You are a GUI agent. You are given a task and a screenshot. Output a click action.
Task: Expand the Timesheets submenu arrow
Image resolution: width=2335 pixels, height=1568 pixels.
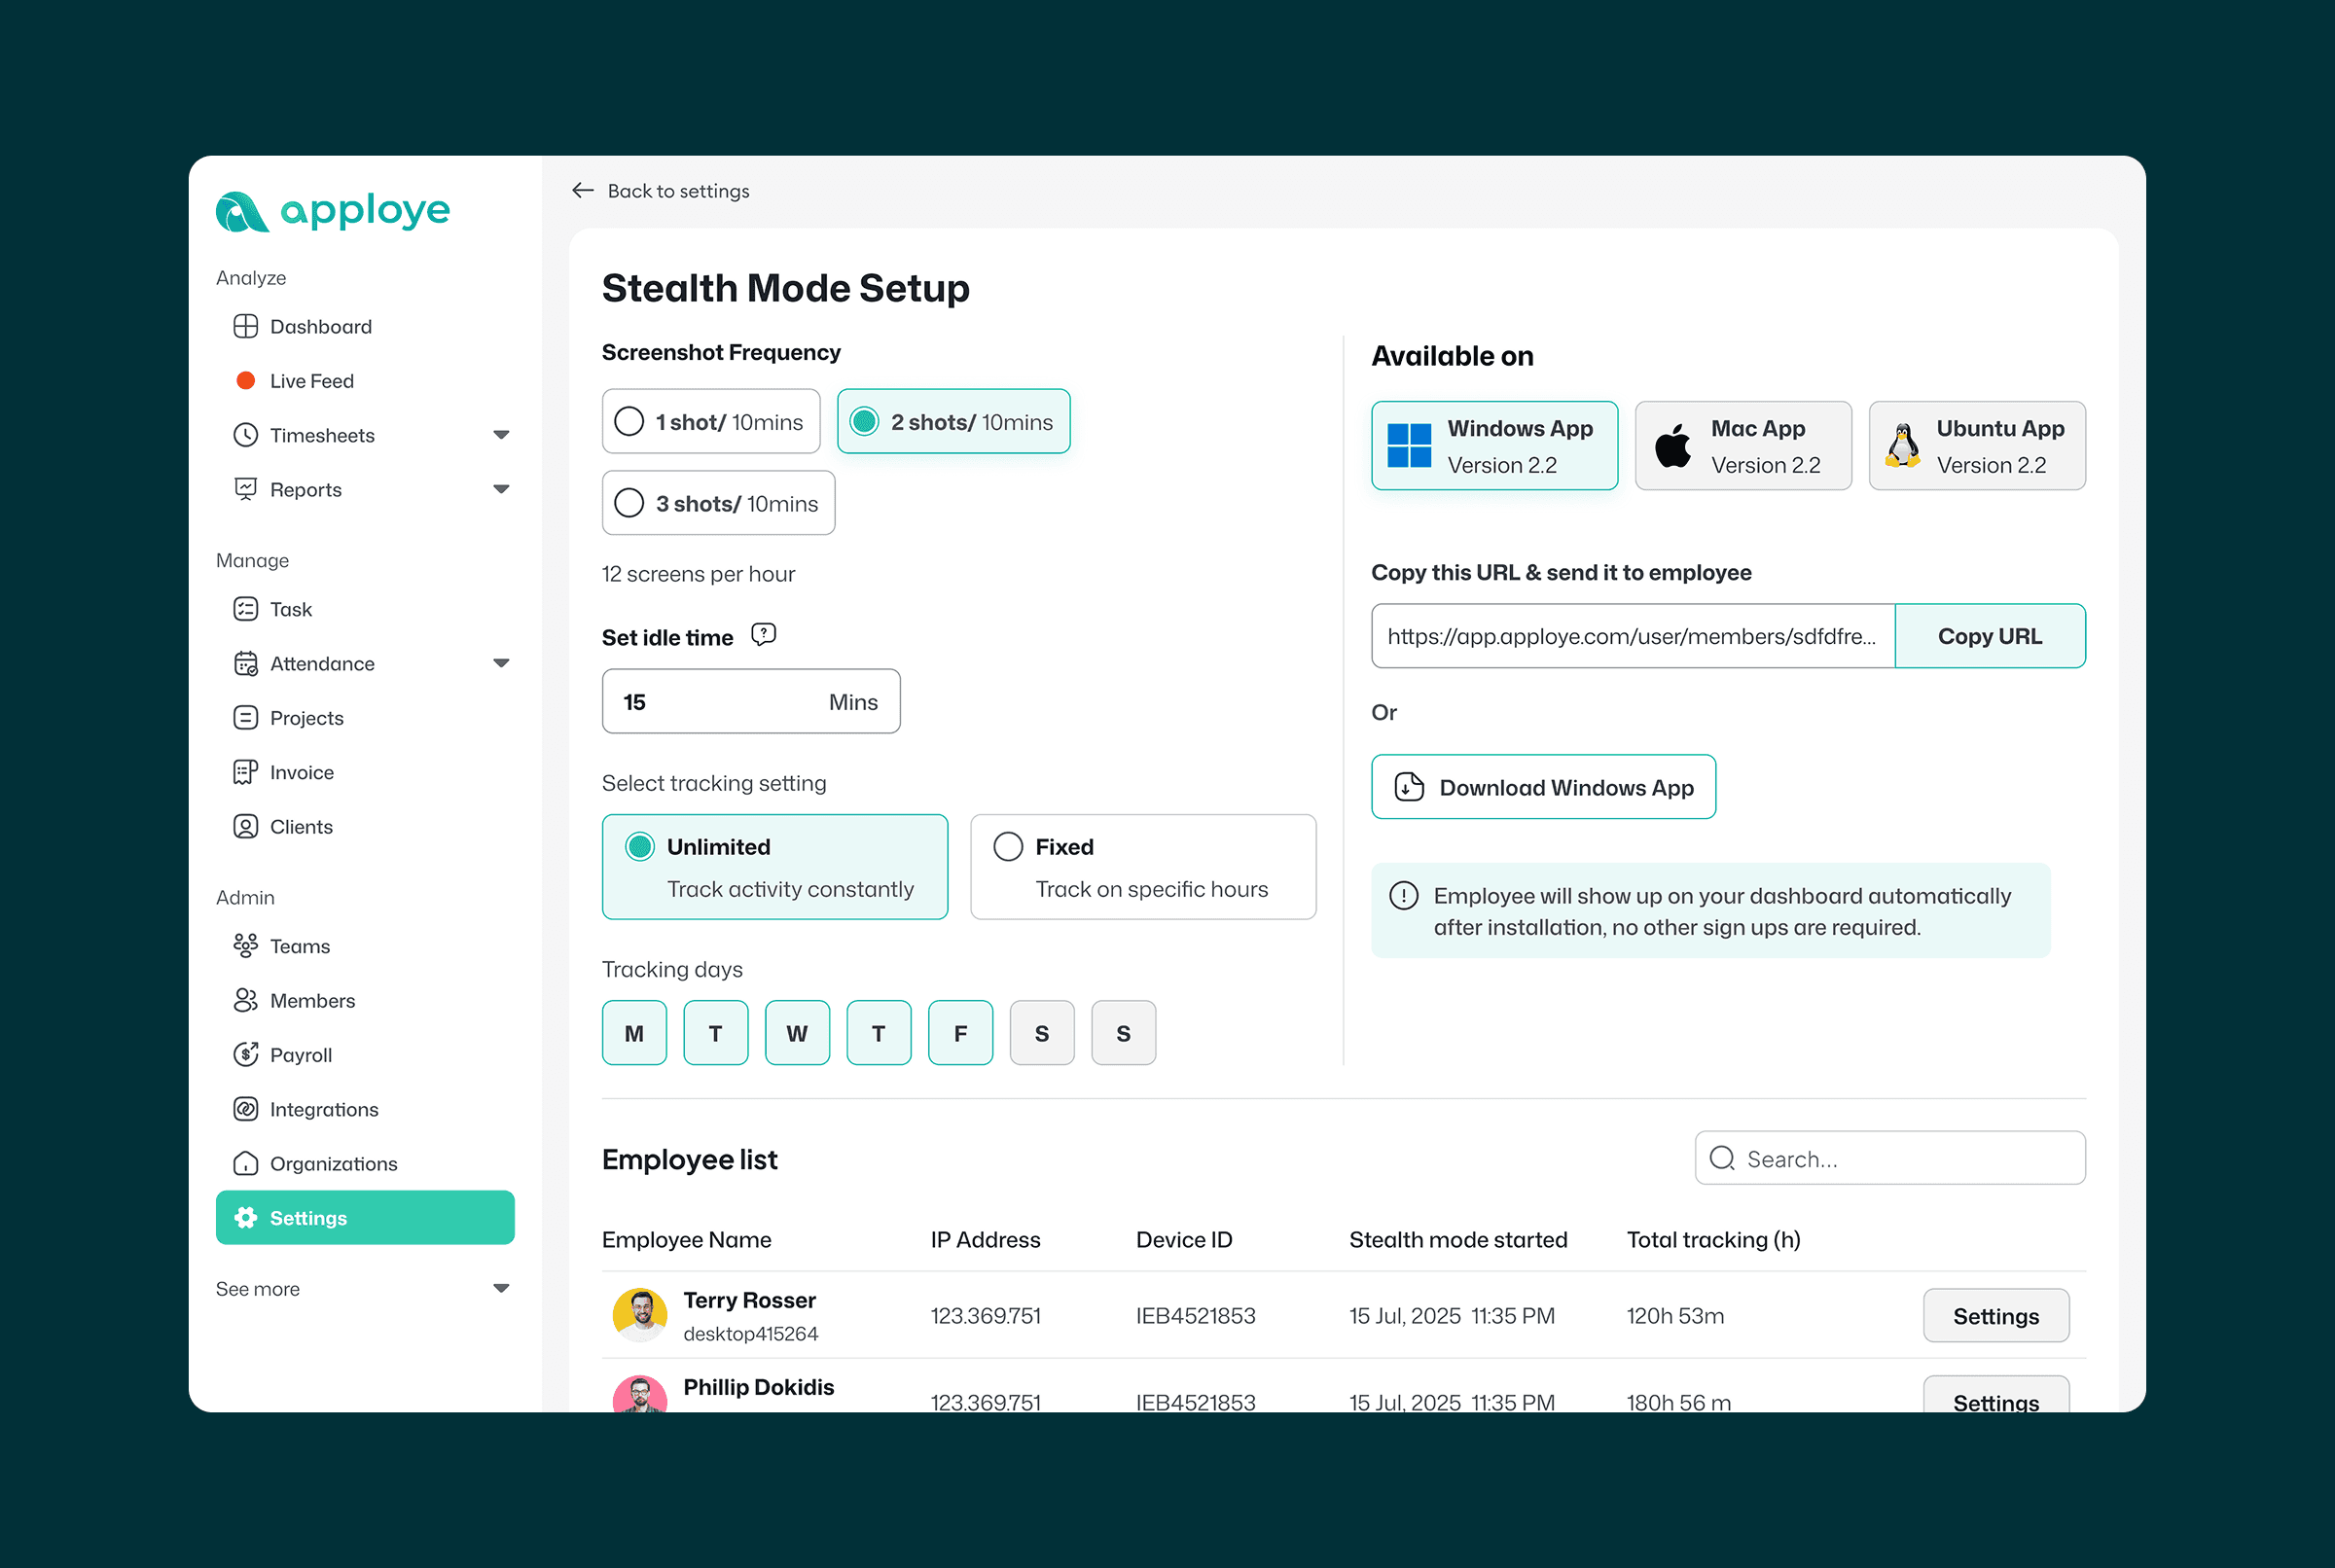tap(501, 435)
